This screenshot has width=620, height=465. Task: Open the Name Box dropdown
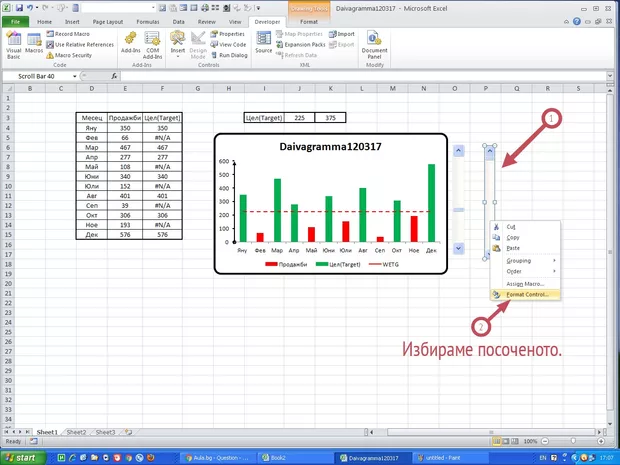75,76
